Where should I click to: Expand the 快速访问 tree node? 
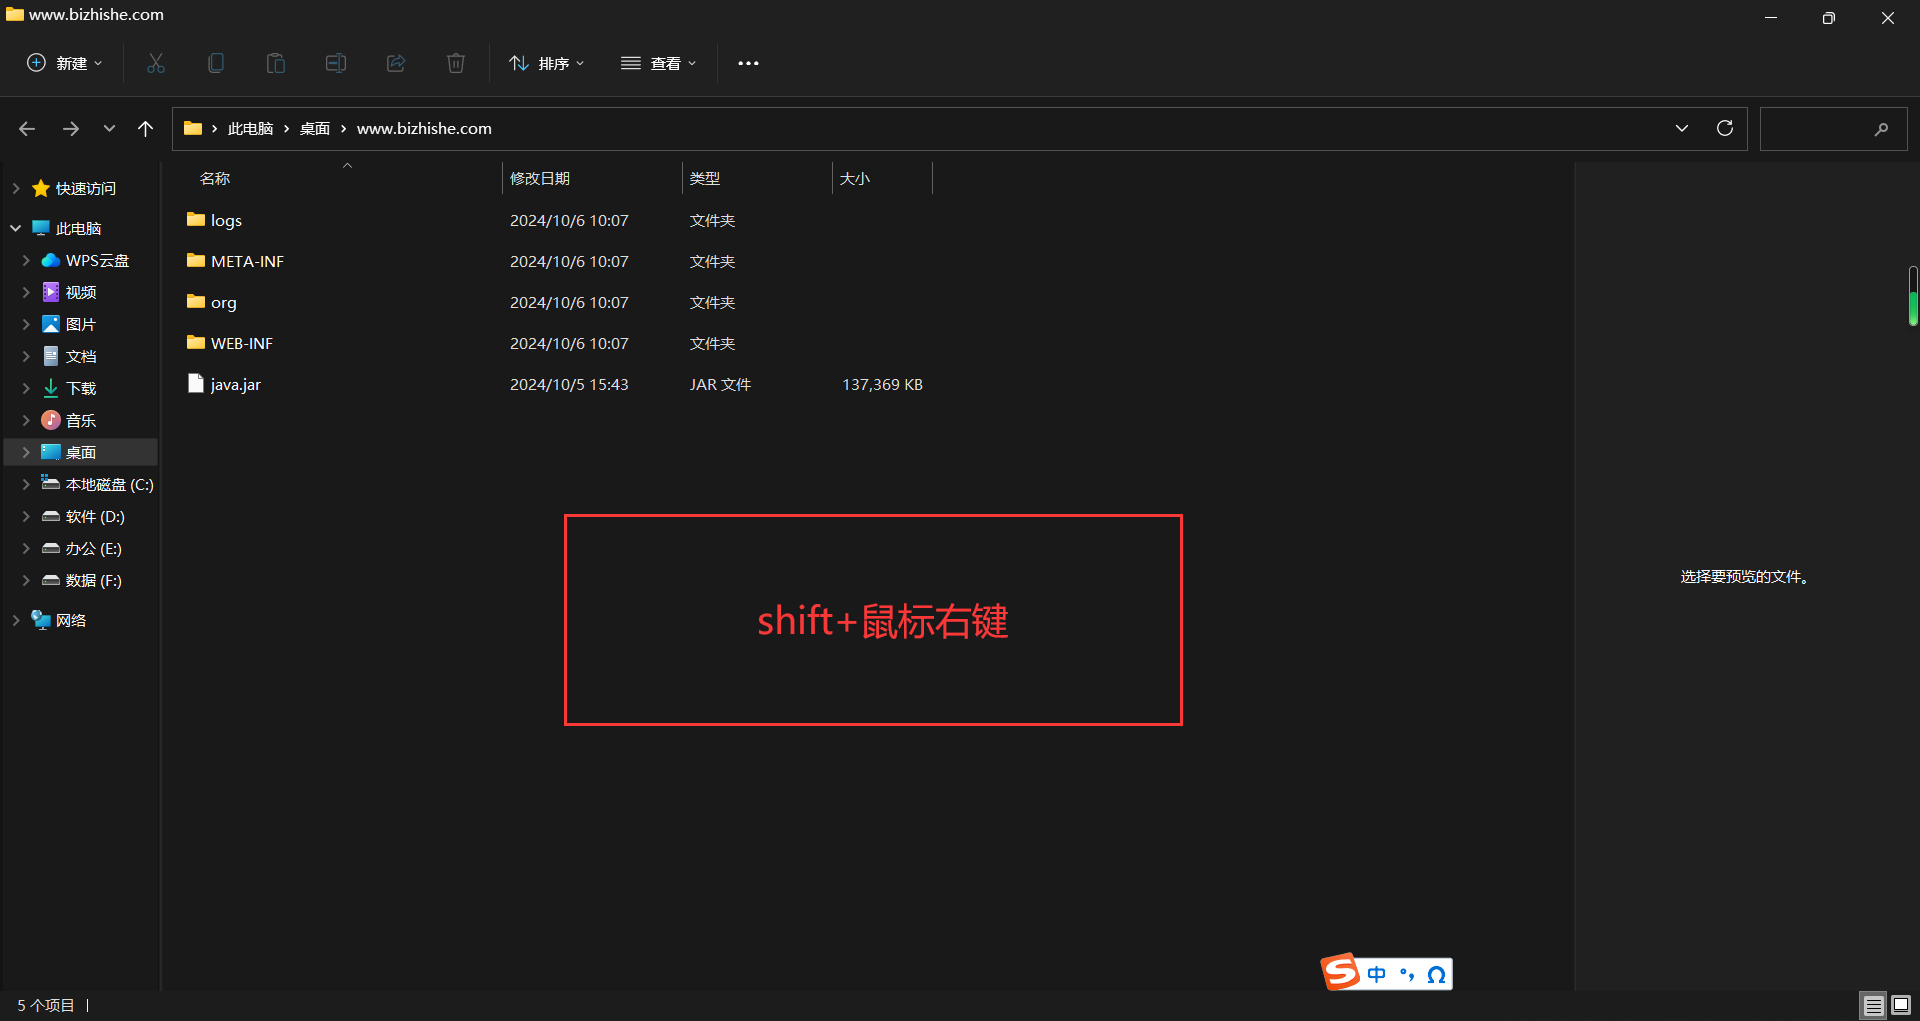[x=16, y=188]
